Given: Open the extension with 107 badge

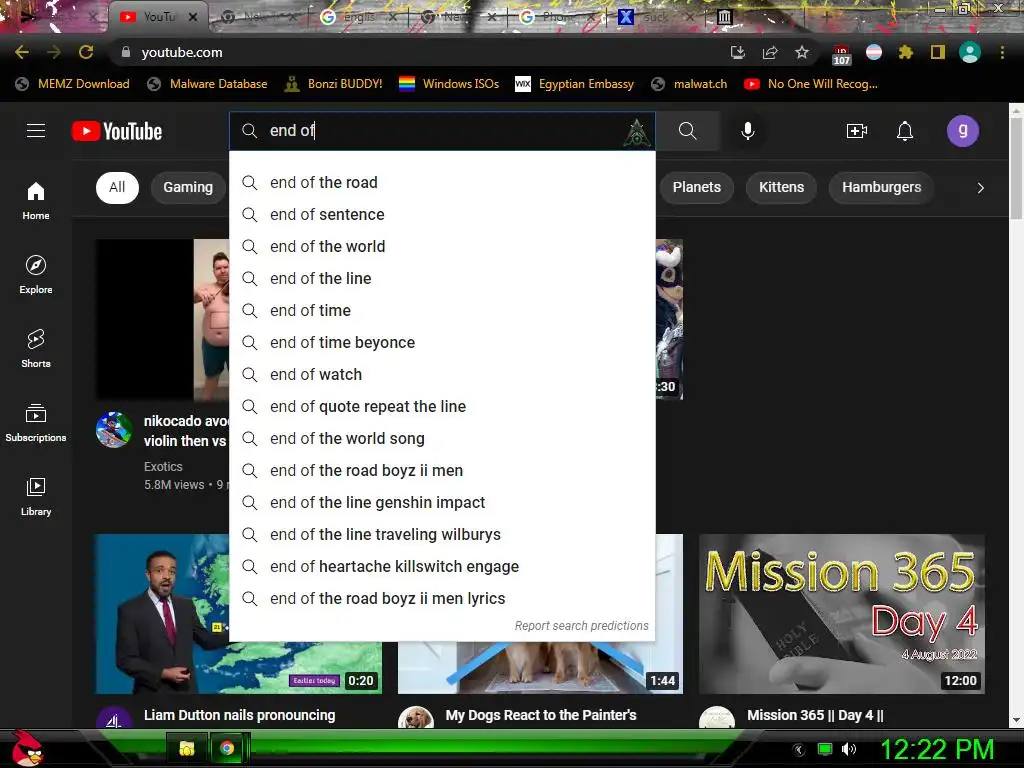Looking at the screenshot, I should pos(841,55).
